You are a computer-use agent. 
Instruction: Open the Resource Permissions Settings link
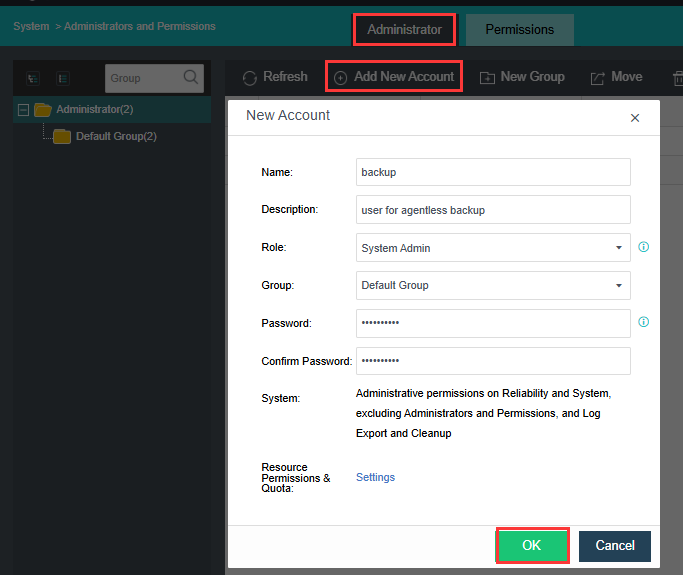pyautogui.click(x=375, y=477)
